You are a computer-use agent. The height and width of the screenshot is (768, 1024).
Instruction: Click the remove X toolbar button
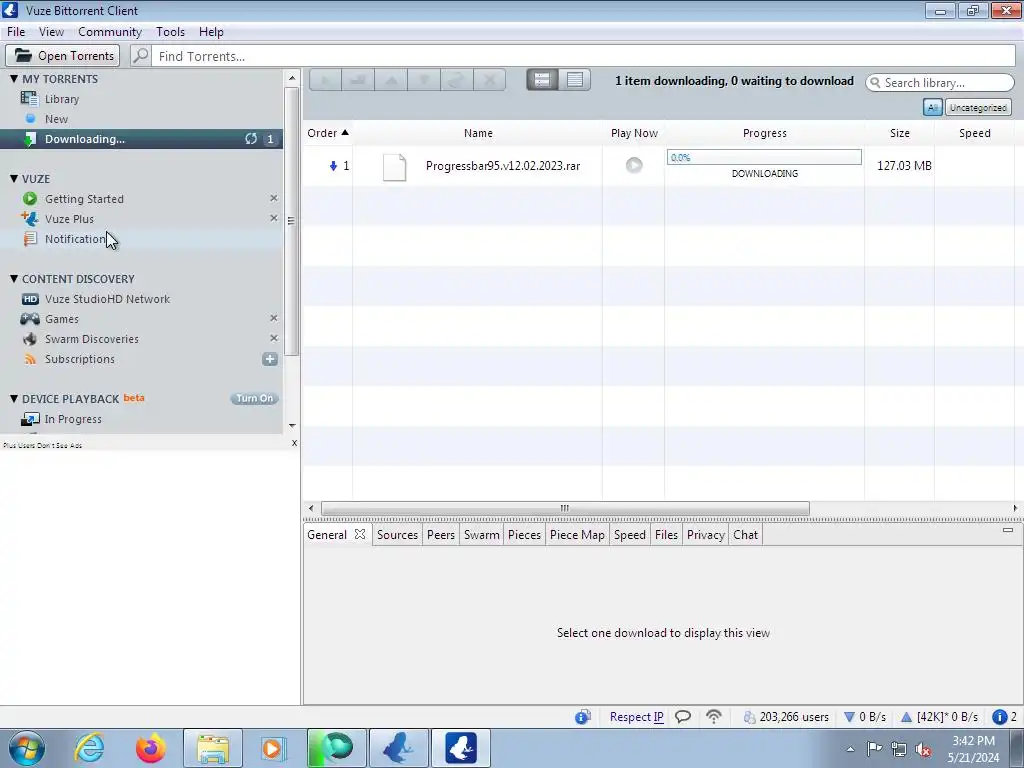point(489,80)
